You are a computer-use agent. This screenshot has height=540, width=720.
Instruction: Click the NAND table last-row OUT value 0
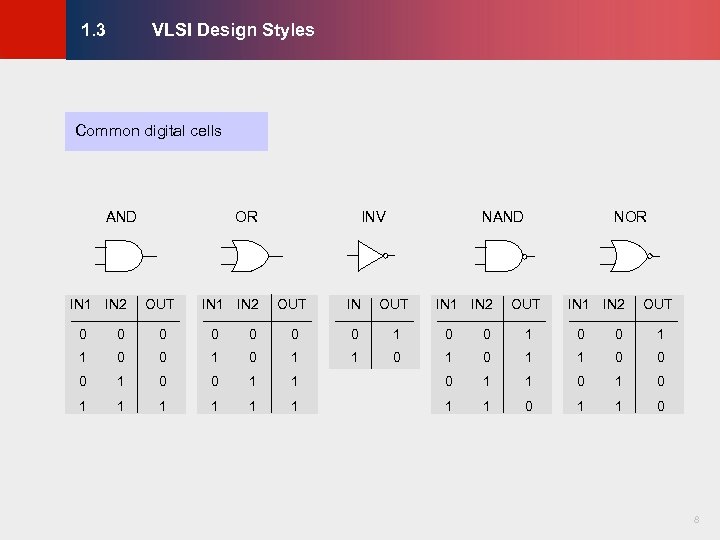(529, 406)
